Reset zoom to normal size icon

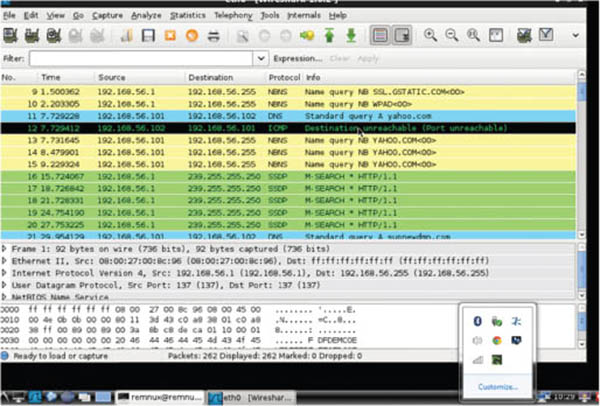473,35
